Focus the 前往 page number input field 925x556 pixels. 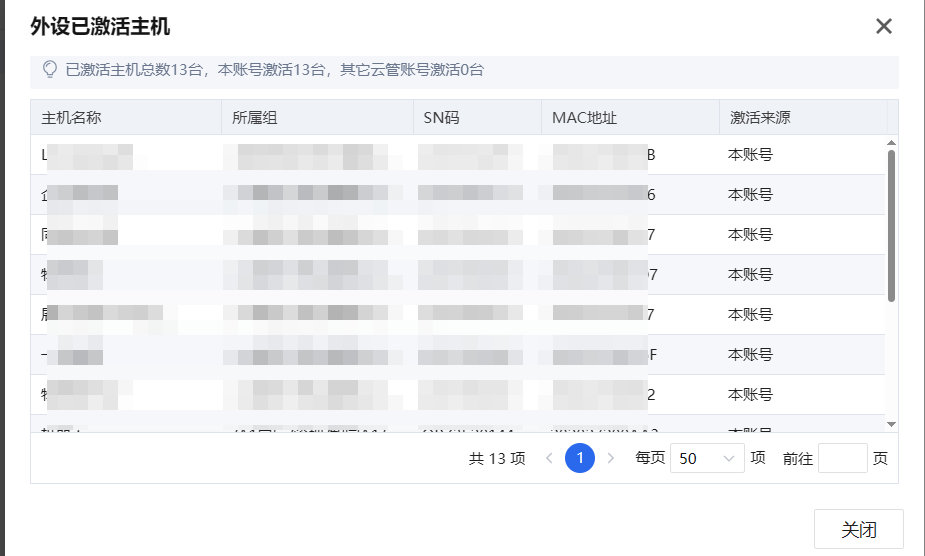pyautogui.click(x=842, y=458)
